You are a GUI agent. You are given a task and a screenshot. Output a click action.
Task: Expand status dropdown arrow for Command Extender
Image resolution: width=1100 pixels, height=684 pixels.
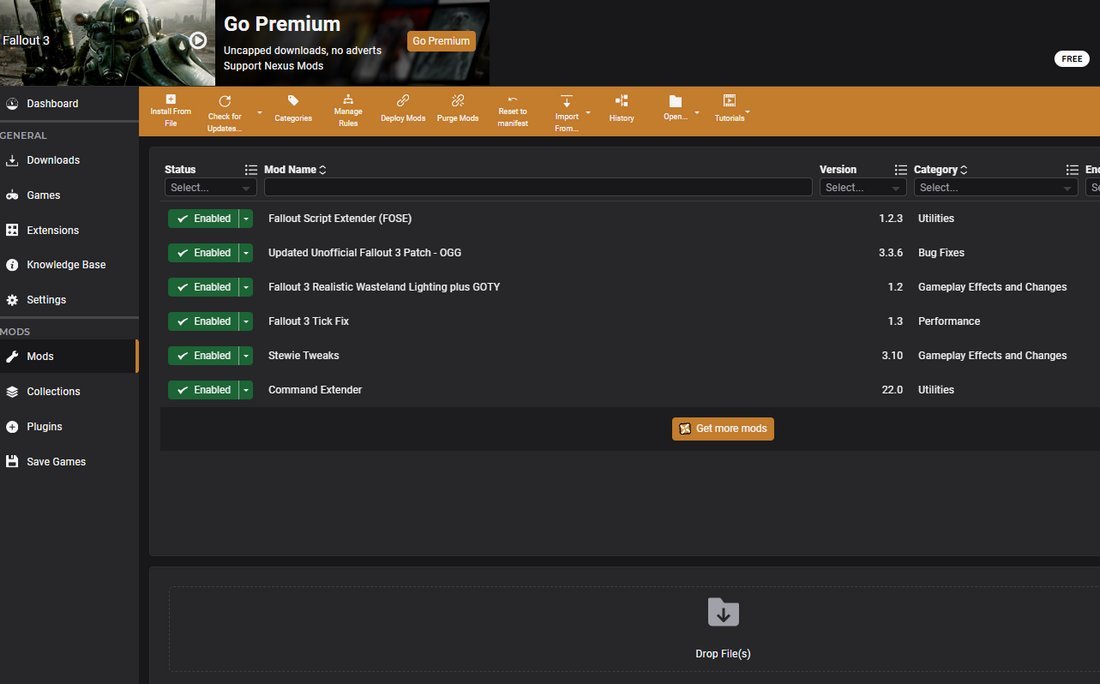246,390
